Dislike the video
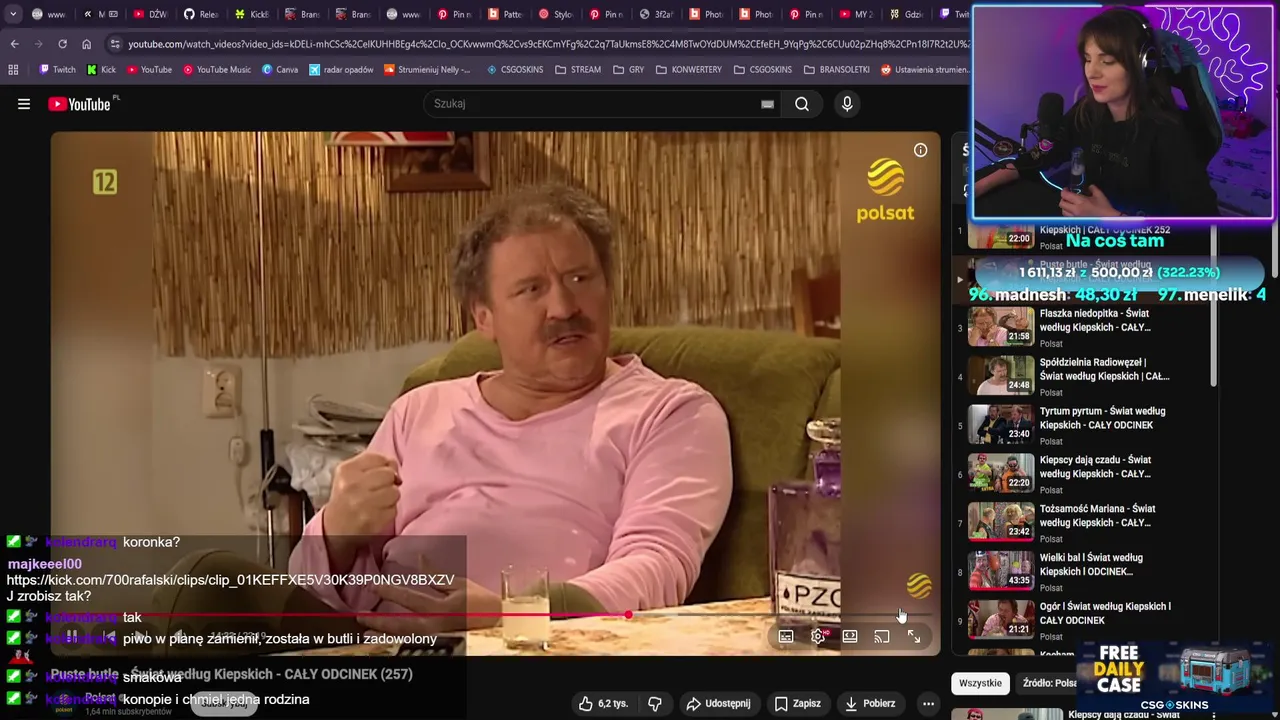This screenshot has height=720, width=1280. point(655,703)
